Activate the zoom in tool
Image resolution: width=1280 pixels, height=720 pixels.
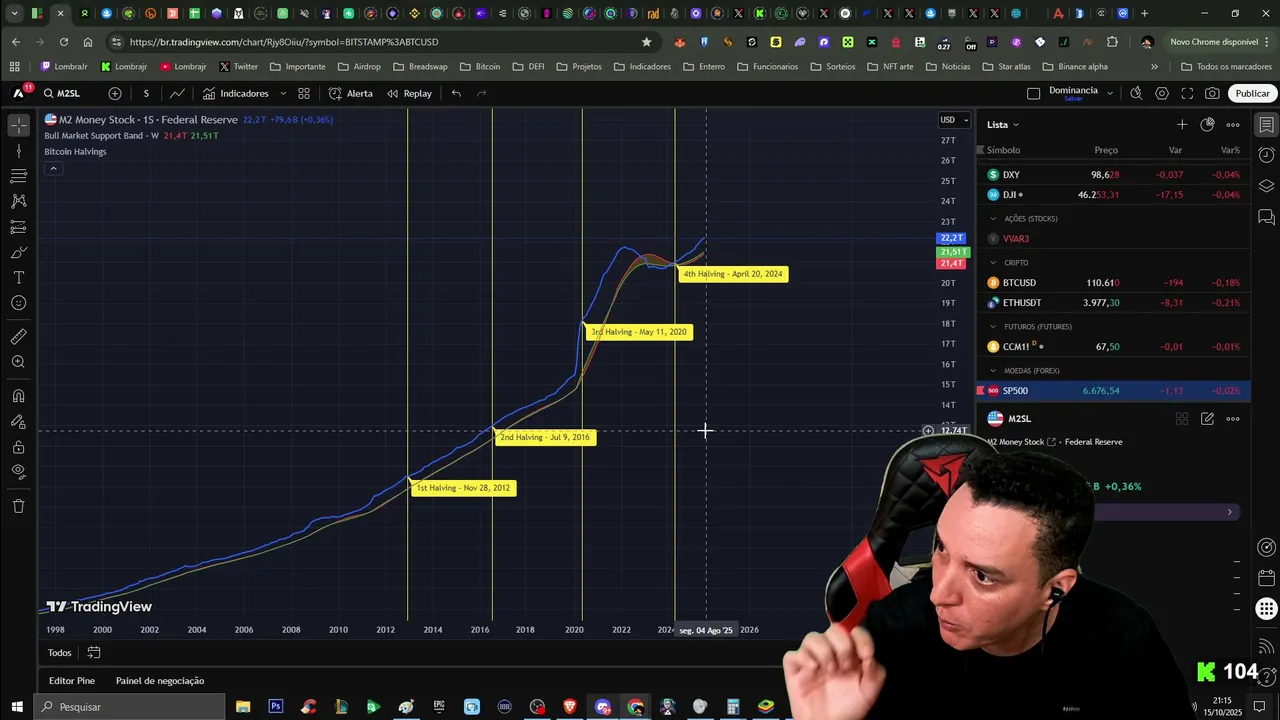click(18, 362)
